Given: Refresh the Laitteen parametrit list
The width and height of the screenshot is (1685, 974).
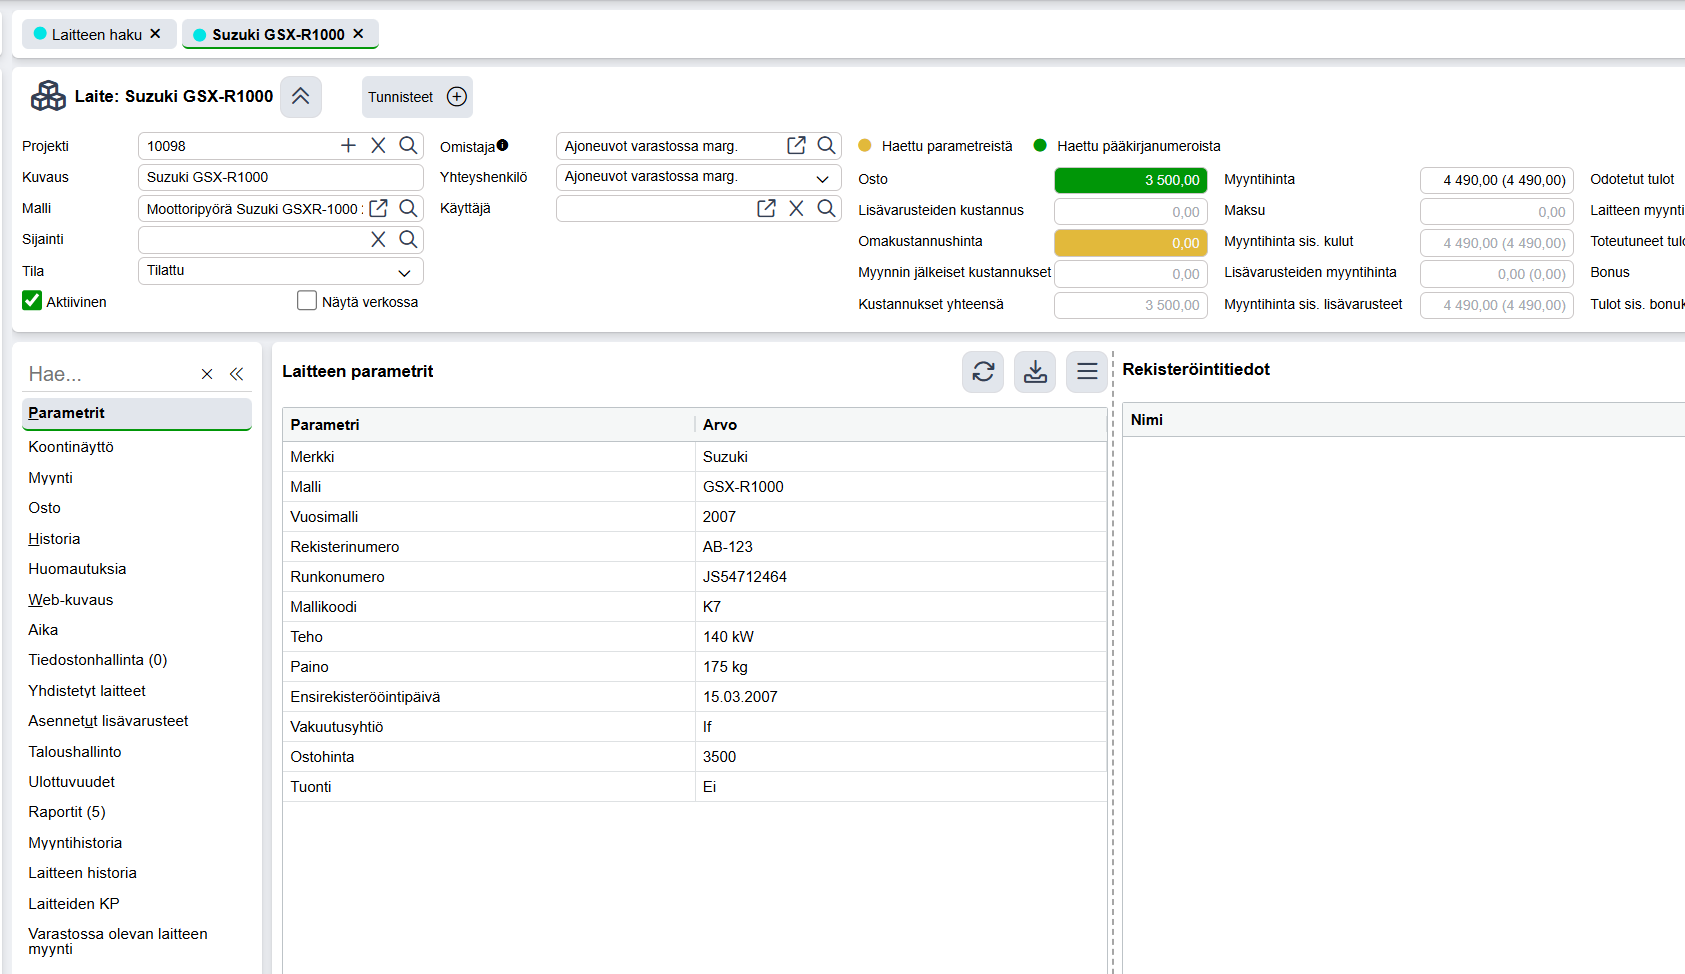Looking at the screenshot, I should 983,372.
